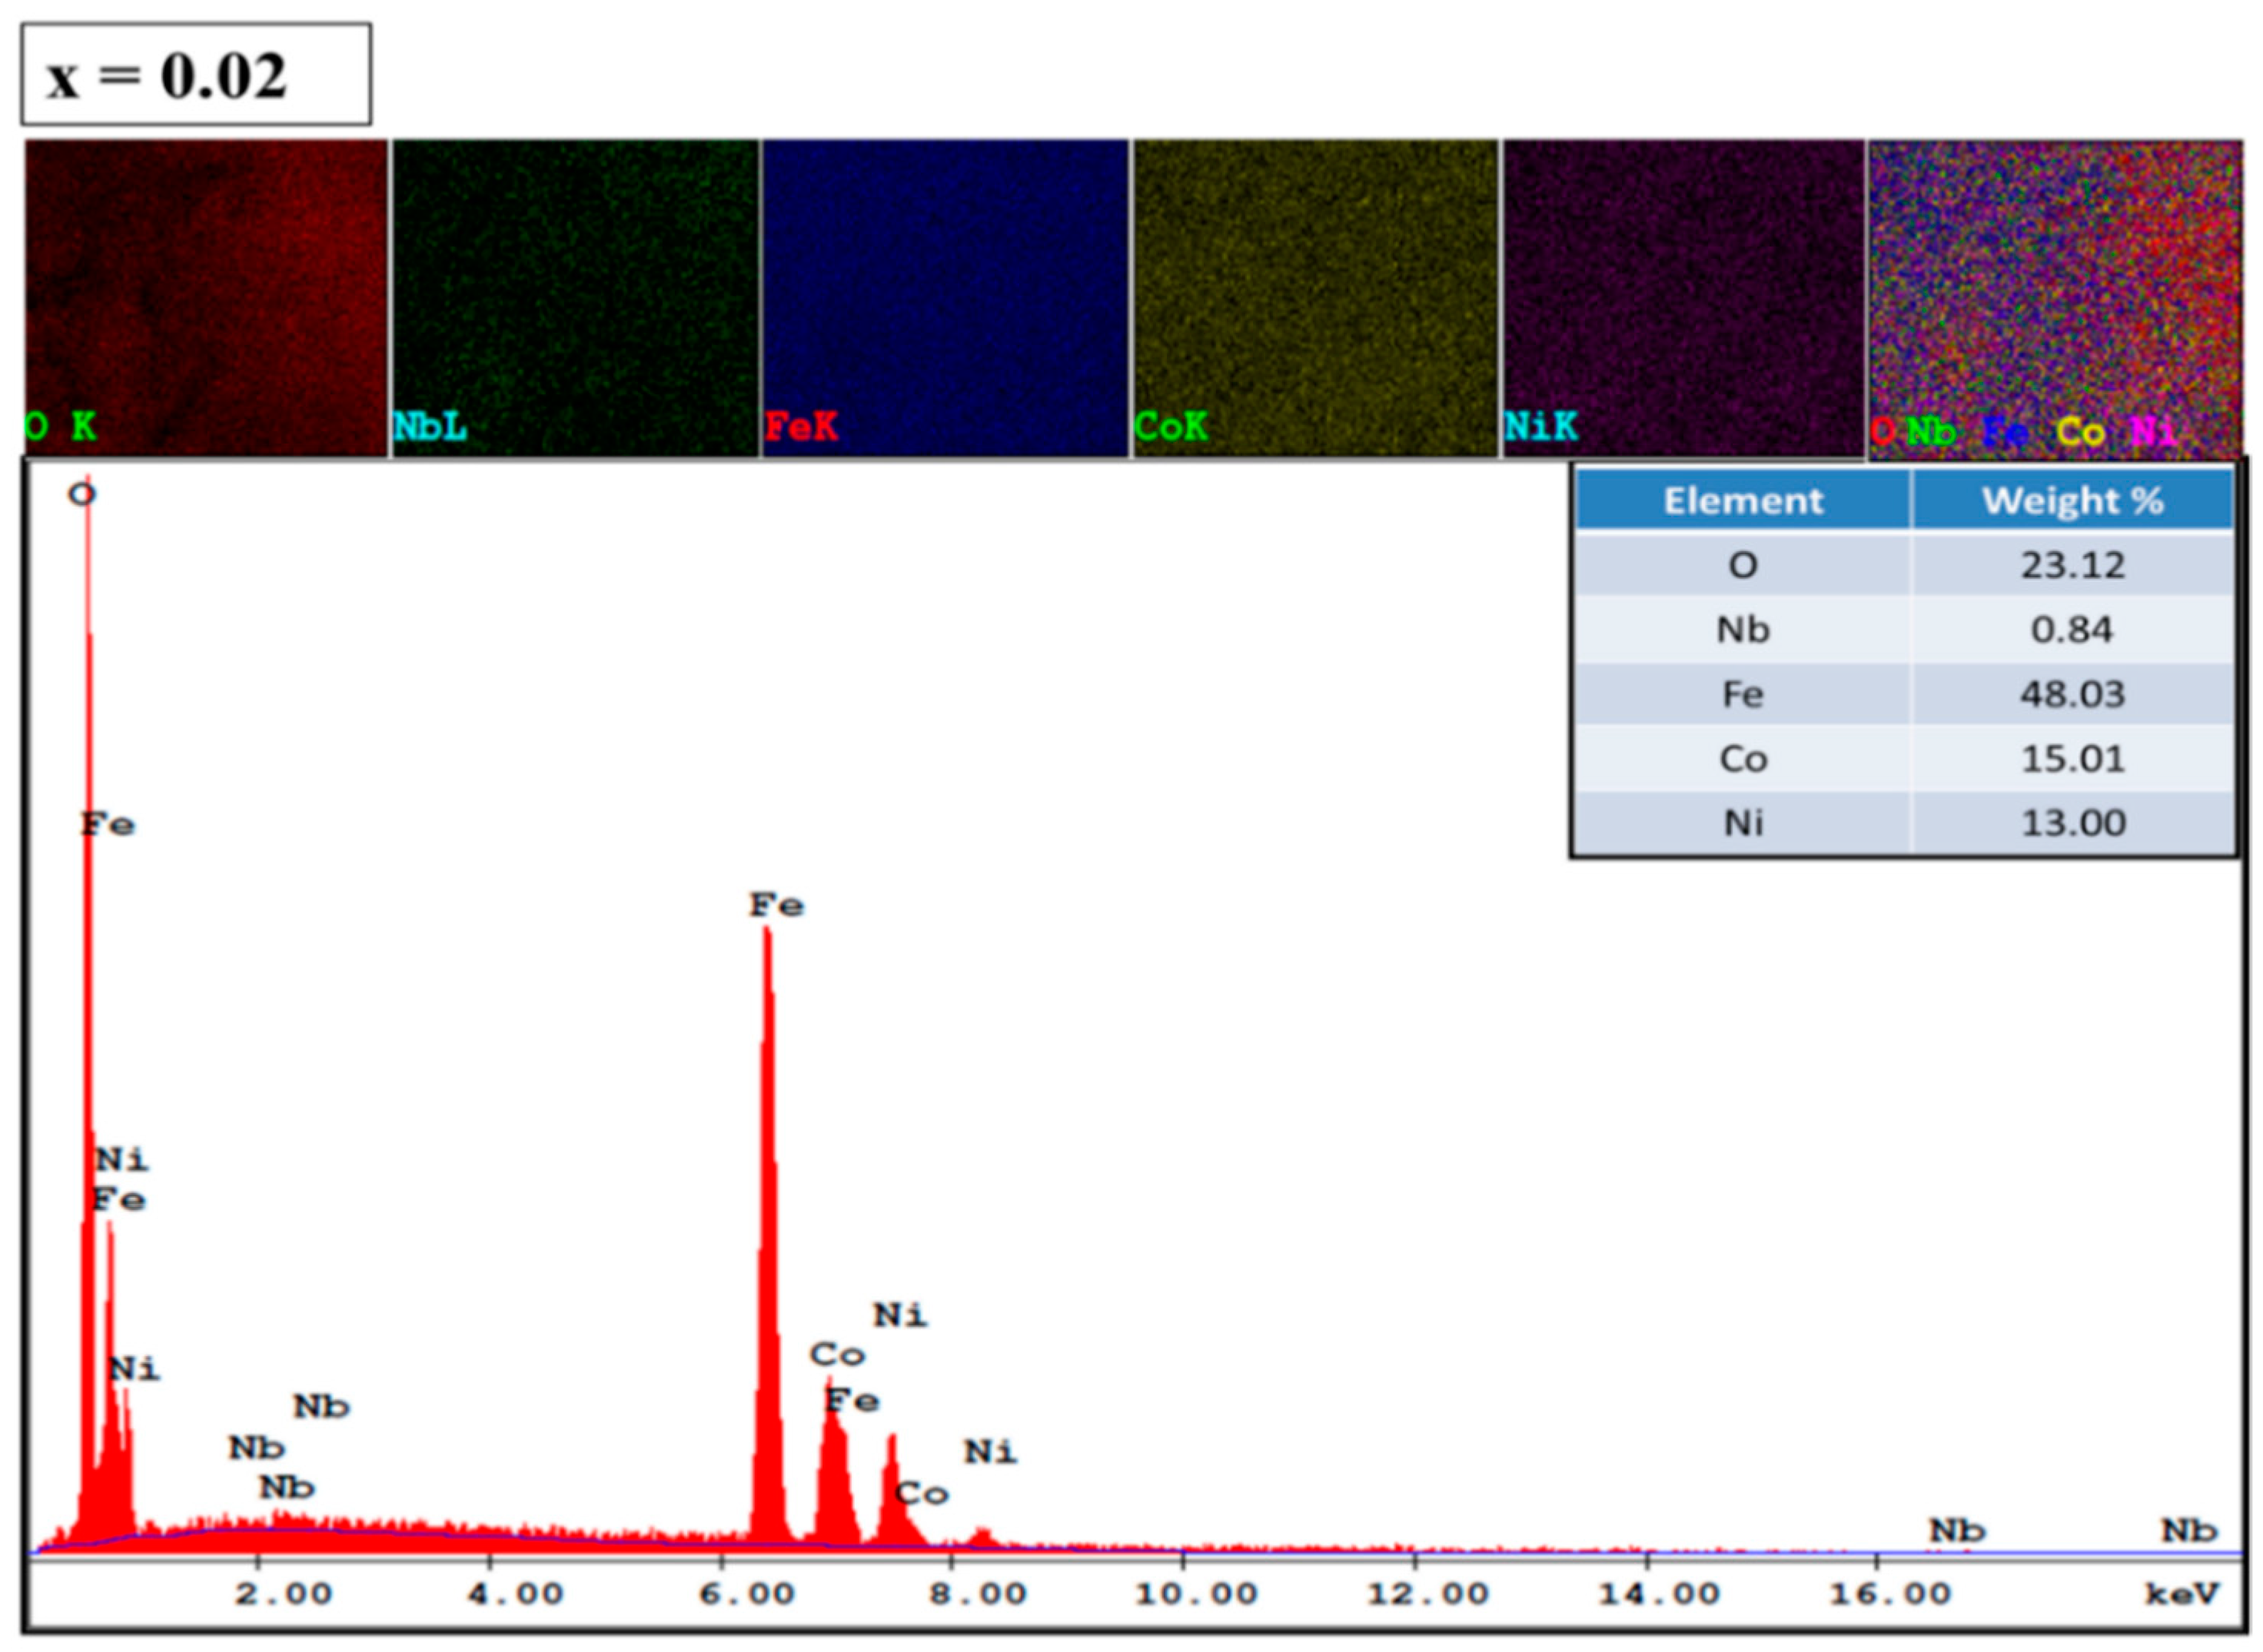This screenshot has height=1652, width=2263.
Task: Select the Co row in the table
Action: [1742, 759]
